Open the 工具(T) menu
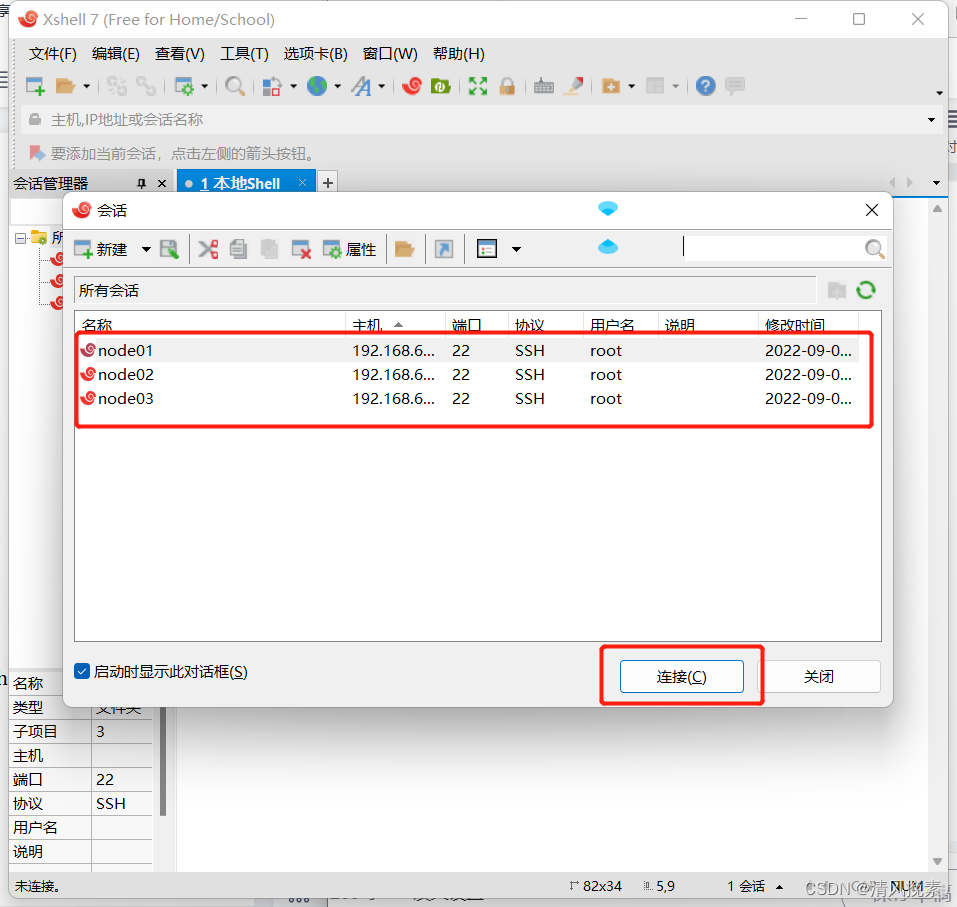Viewport: 957px width, 907px height. pyautogui.click(x=244, y=53)
